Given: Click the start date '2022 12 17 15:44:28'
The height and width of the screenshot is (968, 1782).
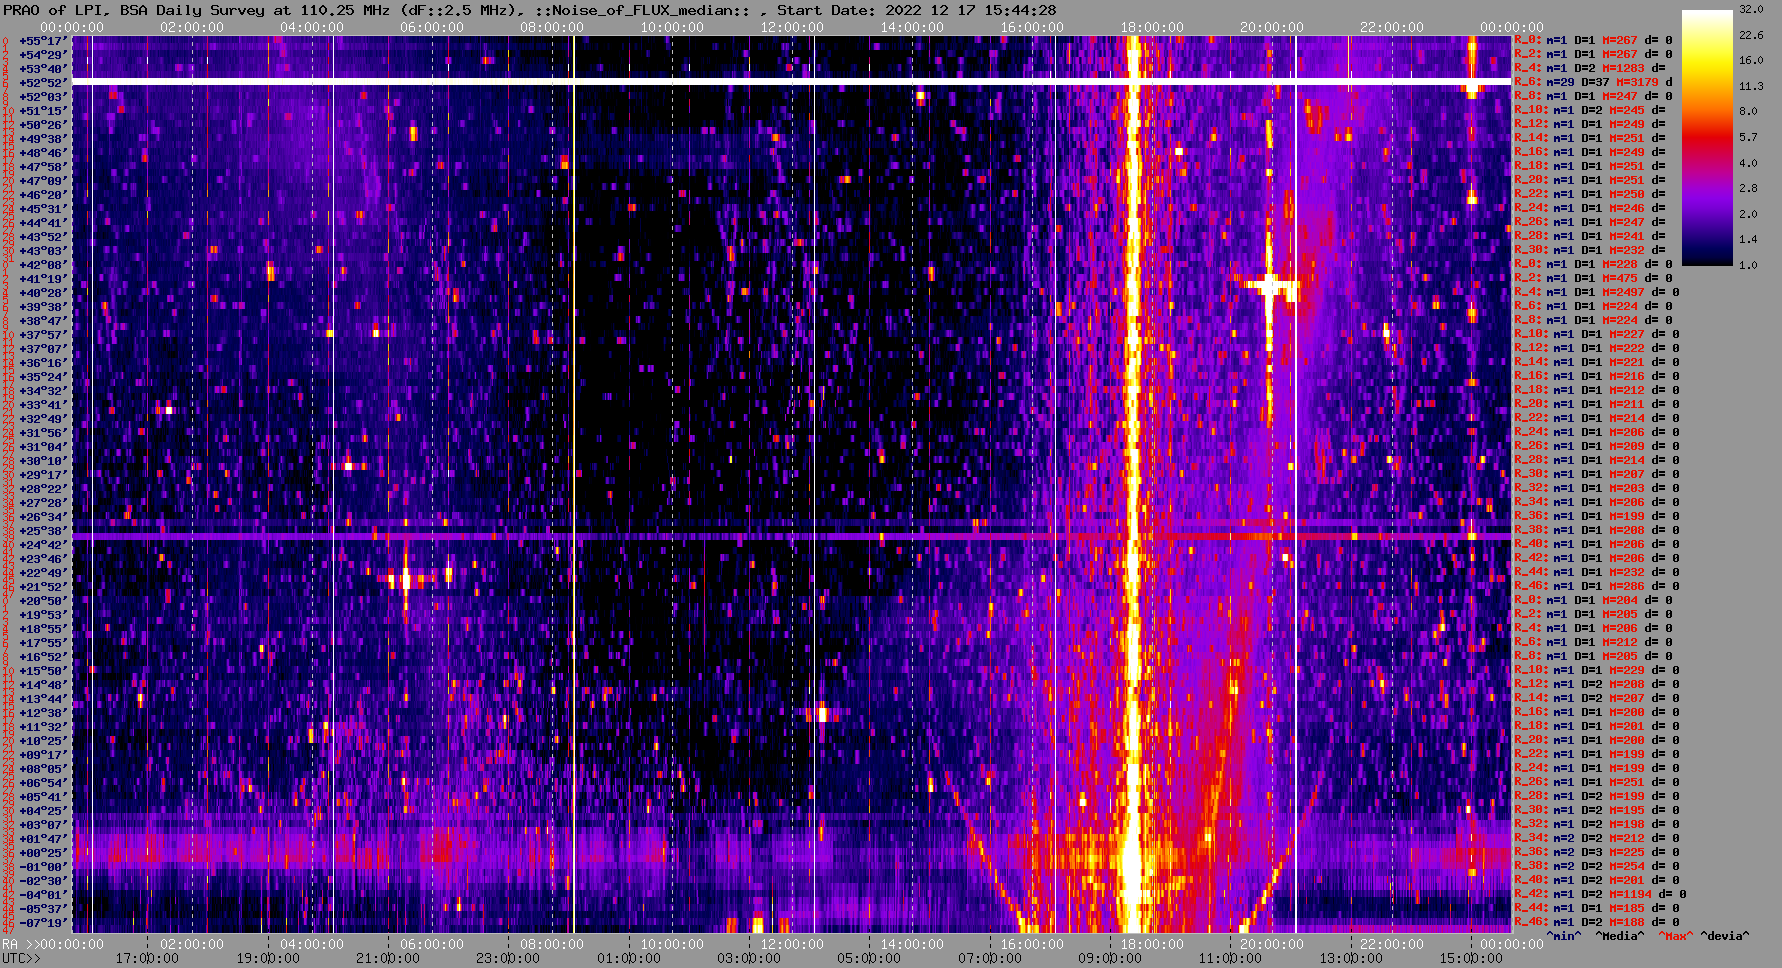Looking at the screenshot, I should point(971,10).
